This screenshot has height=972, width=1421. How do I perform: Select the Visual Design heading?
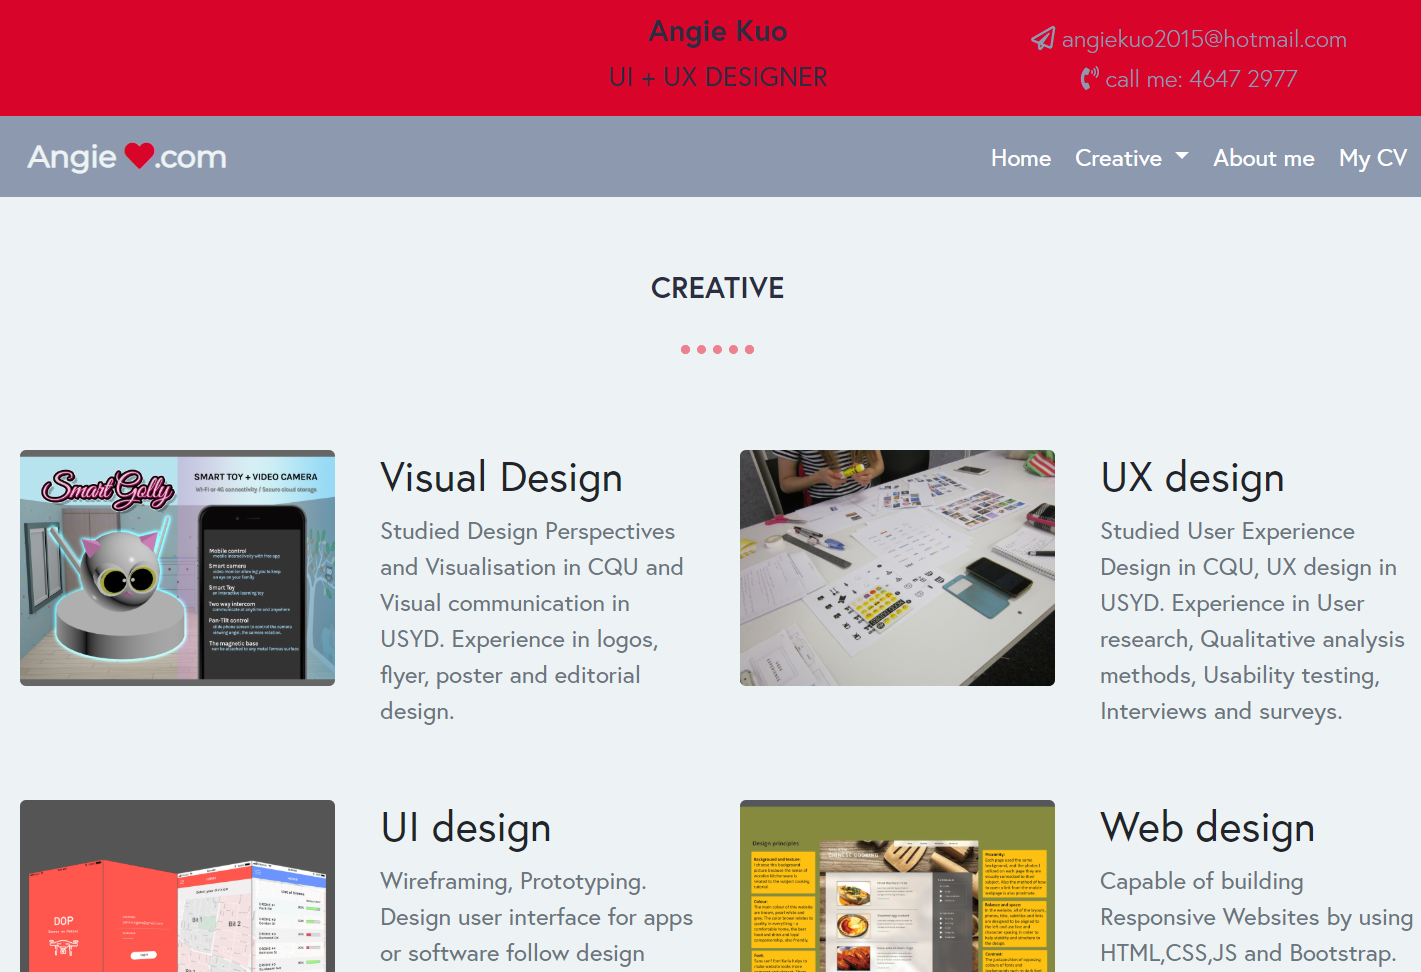(501, 478)
